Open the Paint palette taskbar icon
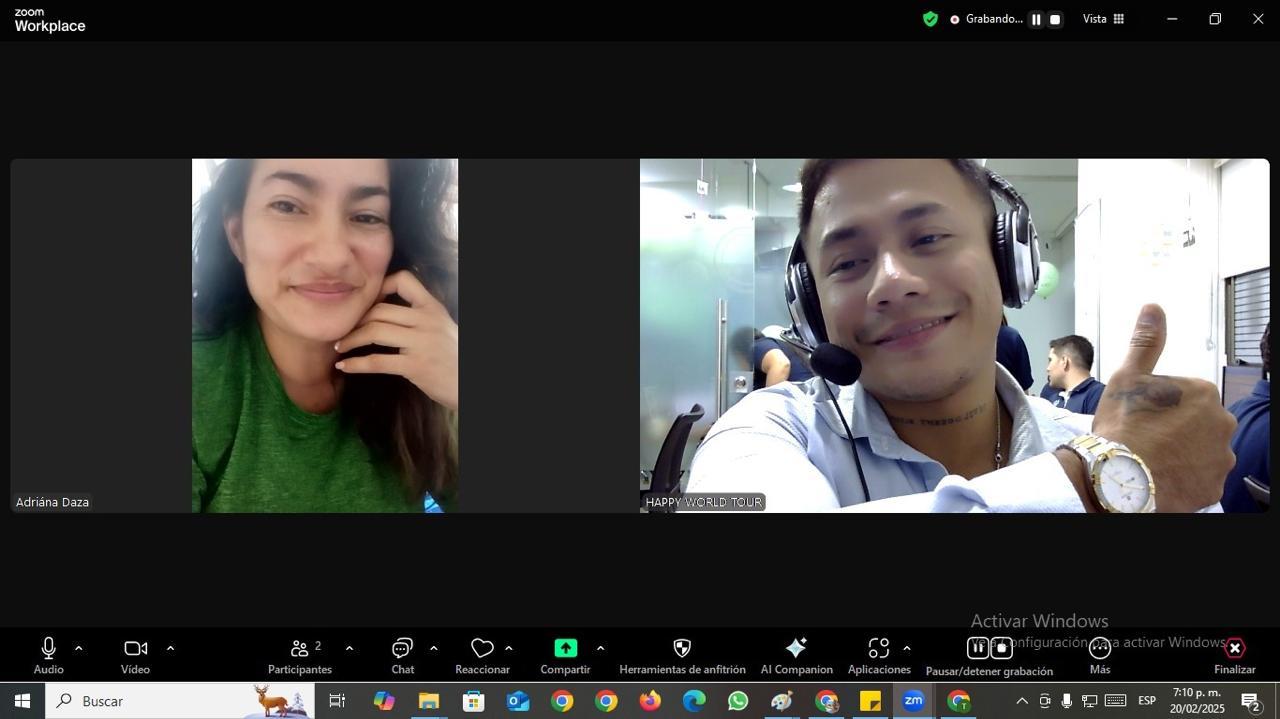The height and width of the screenshot is (719, 1280). pyautogui.click(x=782, y=701)
